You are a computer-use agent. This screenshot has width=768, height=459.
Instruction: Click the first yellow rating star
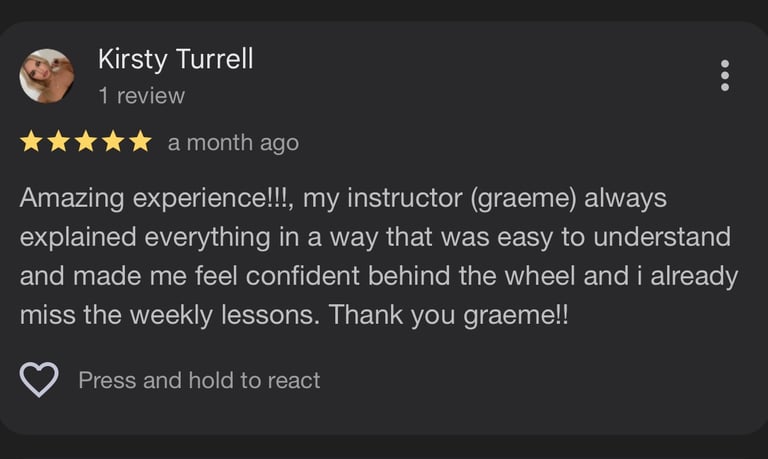coord(31,141)
